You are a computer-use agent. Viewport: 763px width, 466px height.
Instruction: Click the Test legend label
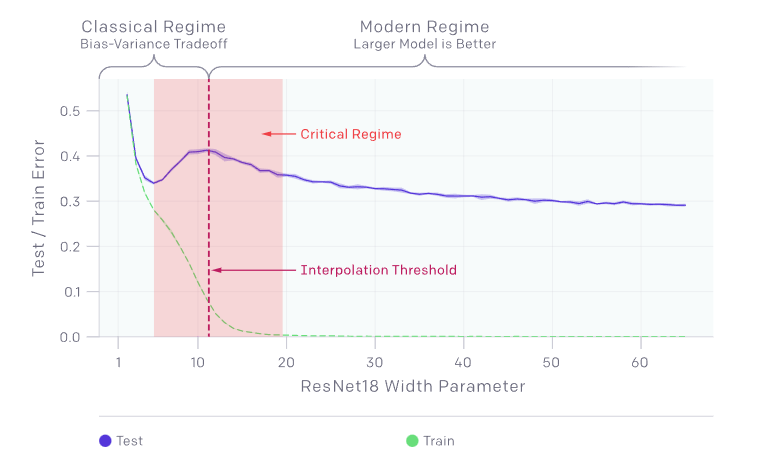pyautogui.click(x=129, y=441)
